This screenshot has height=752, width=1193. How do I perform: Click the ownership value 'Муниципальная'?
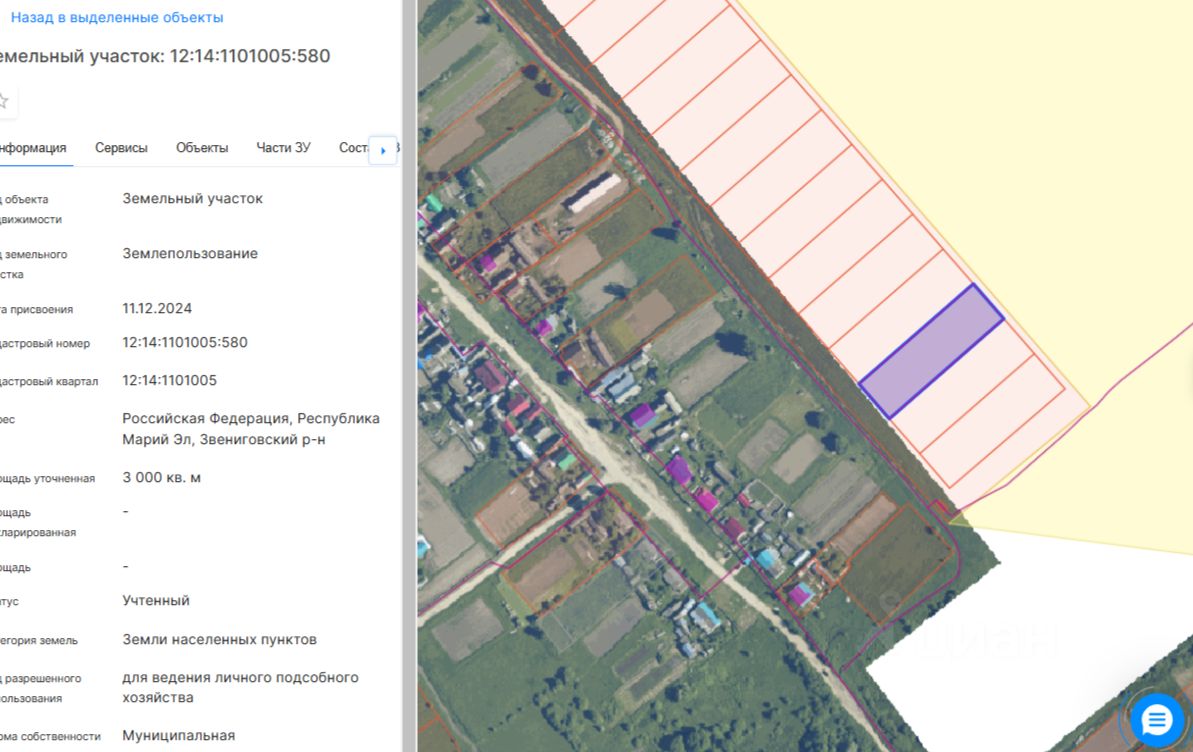[x=179, y=735]
